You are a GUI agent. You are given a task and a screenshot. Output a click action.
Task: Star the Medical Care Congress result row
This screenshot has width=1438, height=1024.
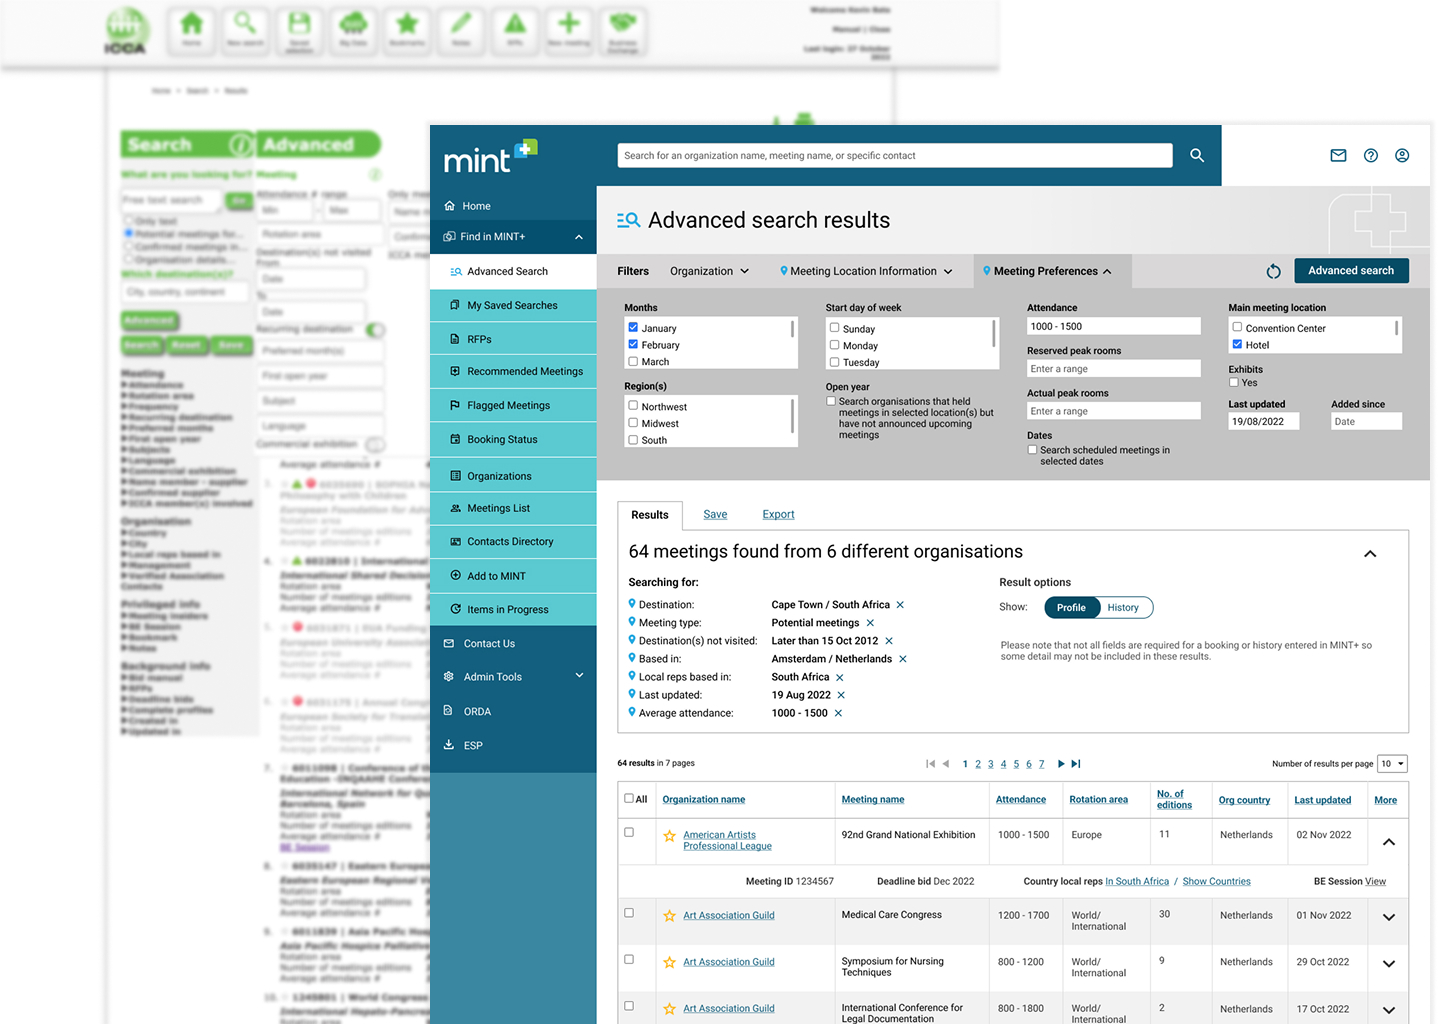pyautogui.click(x=668, y=915)
